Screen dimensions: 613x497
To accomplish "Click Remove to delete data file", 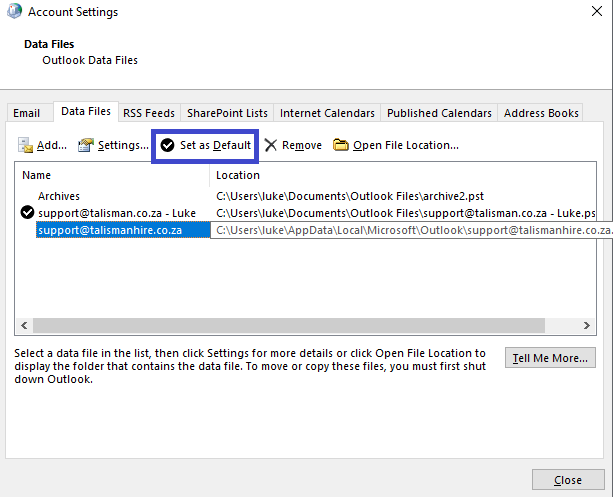I will pyautogui.click(x=293, y=145).
